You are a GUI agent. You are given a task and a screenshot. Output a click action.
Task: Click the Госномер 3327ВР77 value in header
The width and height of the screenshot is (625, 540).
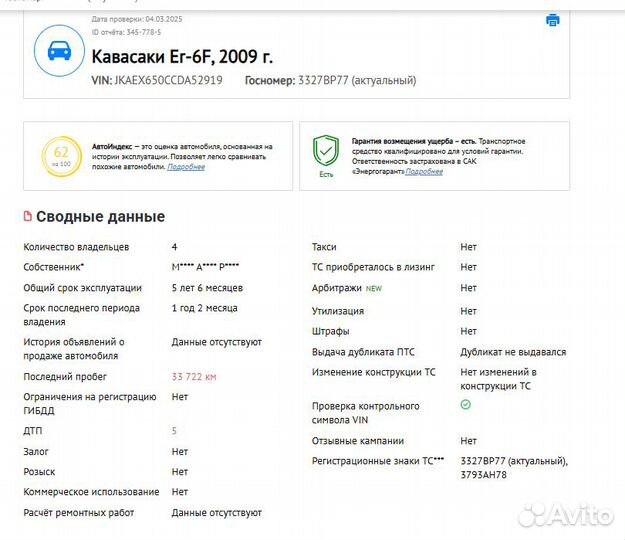pos(323,81)
